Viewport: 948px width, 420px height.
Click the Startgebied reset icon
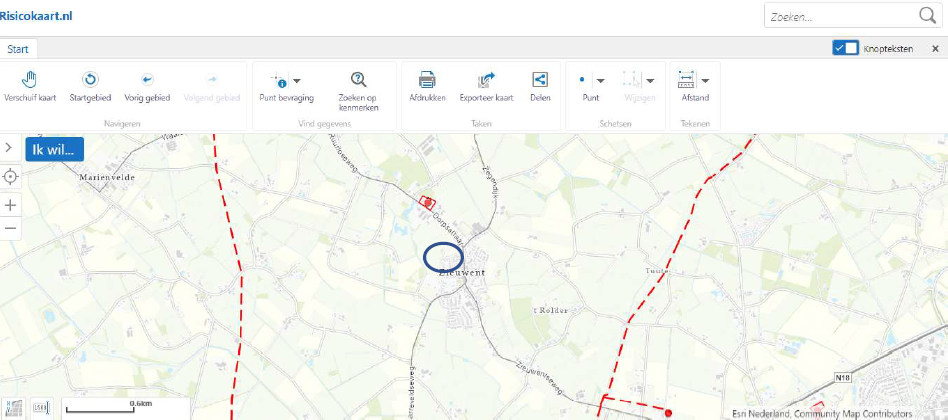[x=90, y=79]
